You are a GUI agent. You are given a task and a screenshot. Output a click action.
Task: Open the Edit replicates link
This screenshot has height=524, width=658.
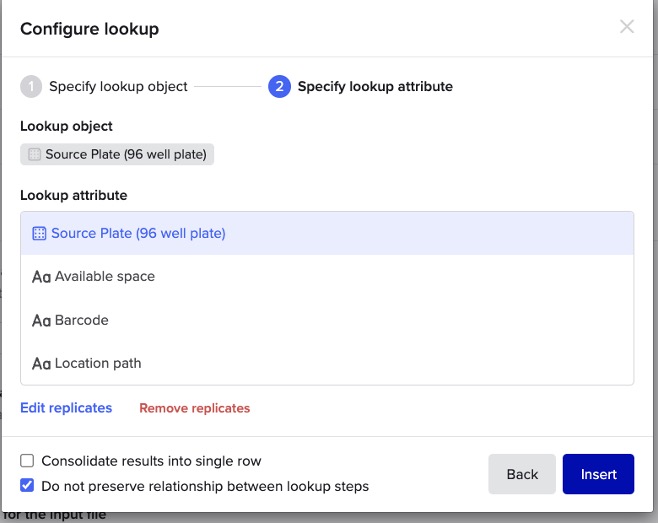[66, 408]
